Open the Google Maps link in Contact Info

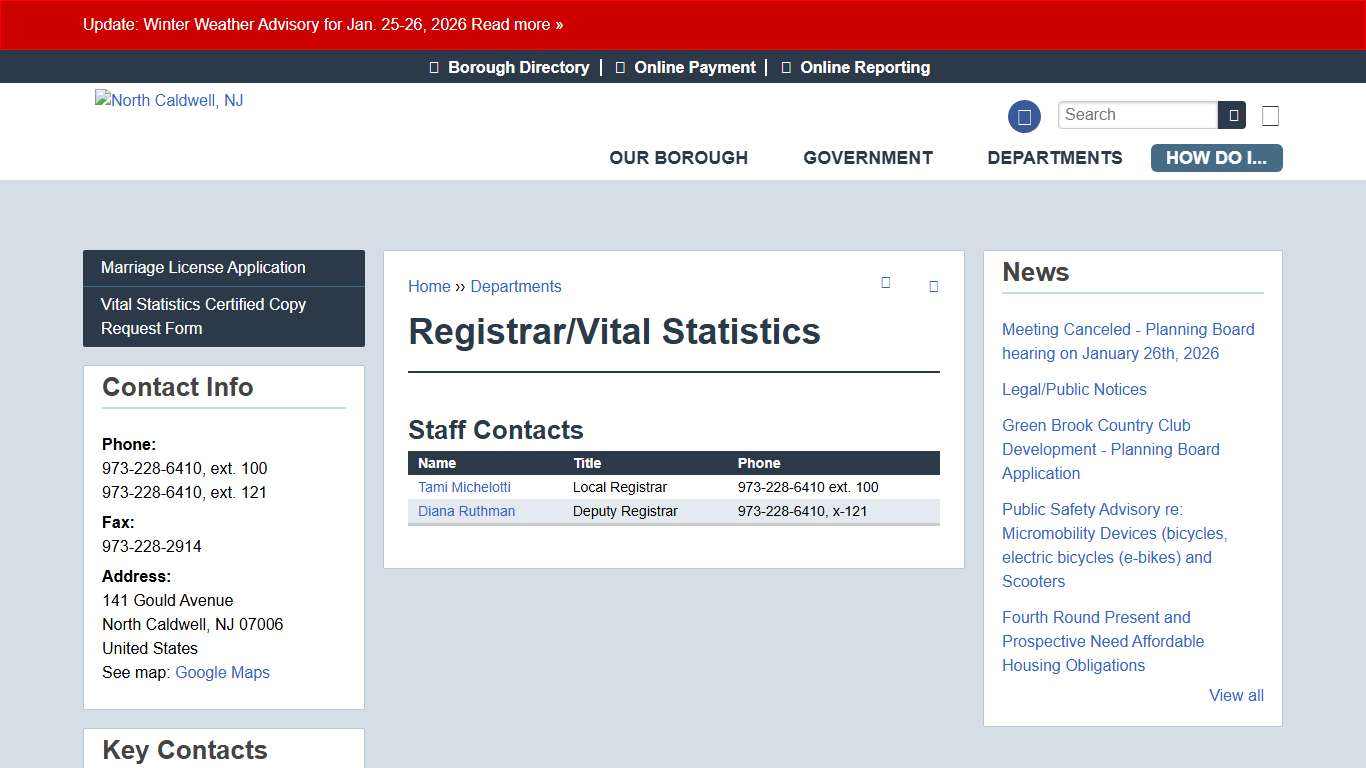click(222, 672)
